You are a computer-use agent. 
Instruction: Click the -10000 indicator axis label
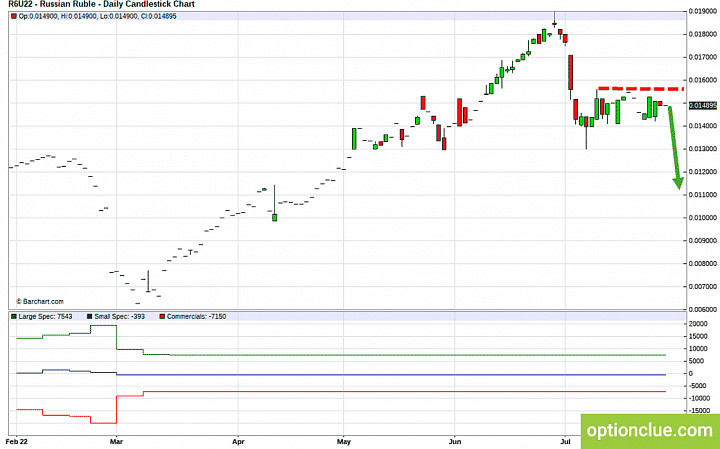pyautogui.click(x=698, y=398)
